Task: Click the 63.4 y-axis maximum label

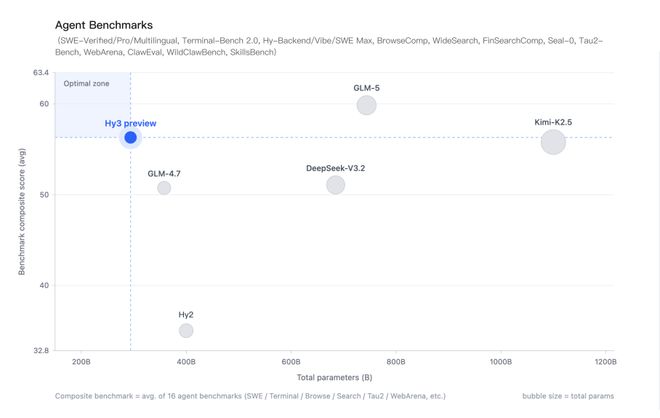Action: [41, 73]
